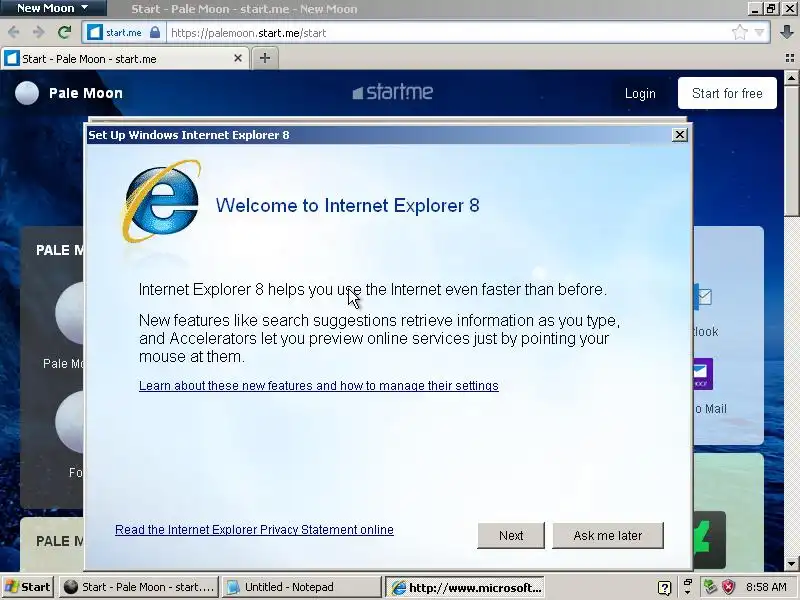Close the Set Up Internet Explorer 8 dialog
The height and width of the screenshot is (600, 800).
680,135
